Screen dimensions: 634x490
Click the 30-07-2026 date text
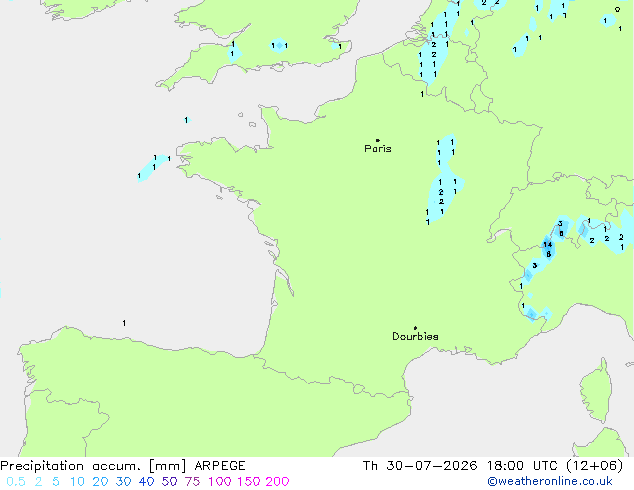pos(431,466)
